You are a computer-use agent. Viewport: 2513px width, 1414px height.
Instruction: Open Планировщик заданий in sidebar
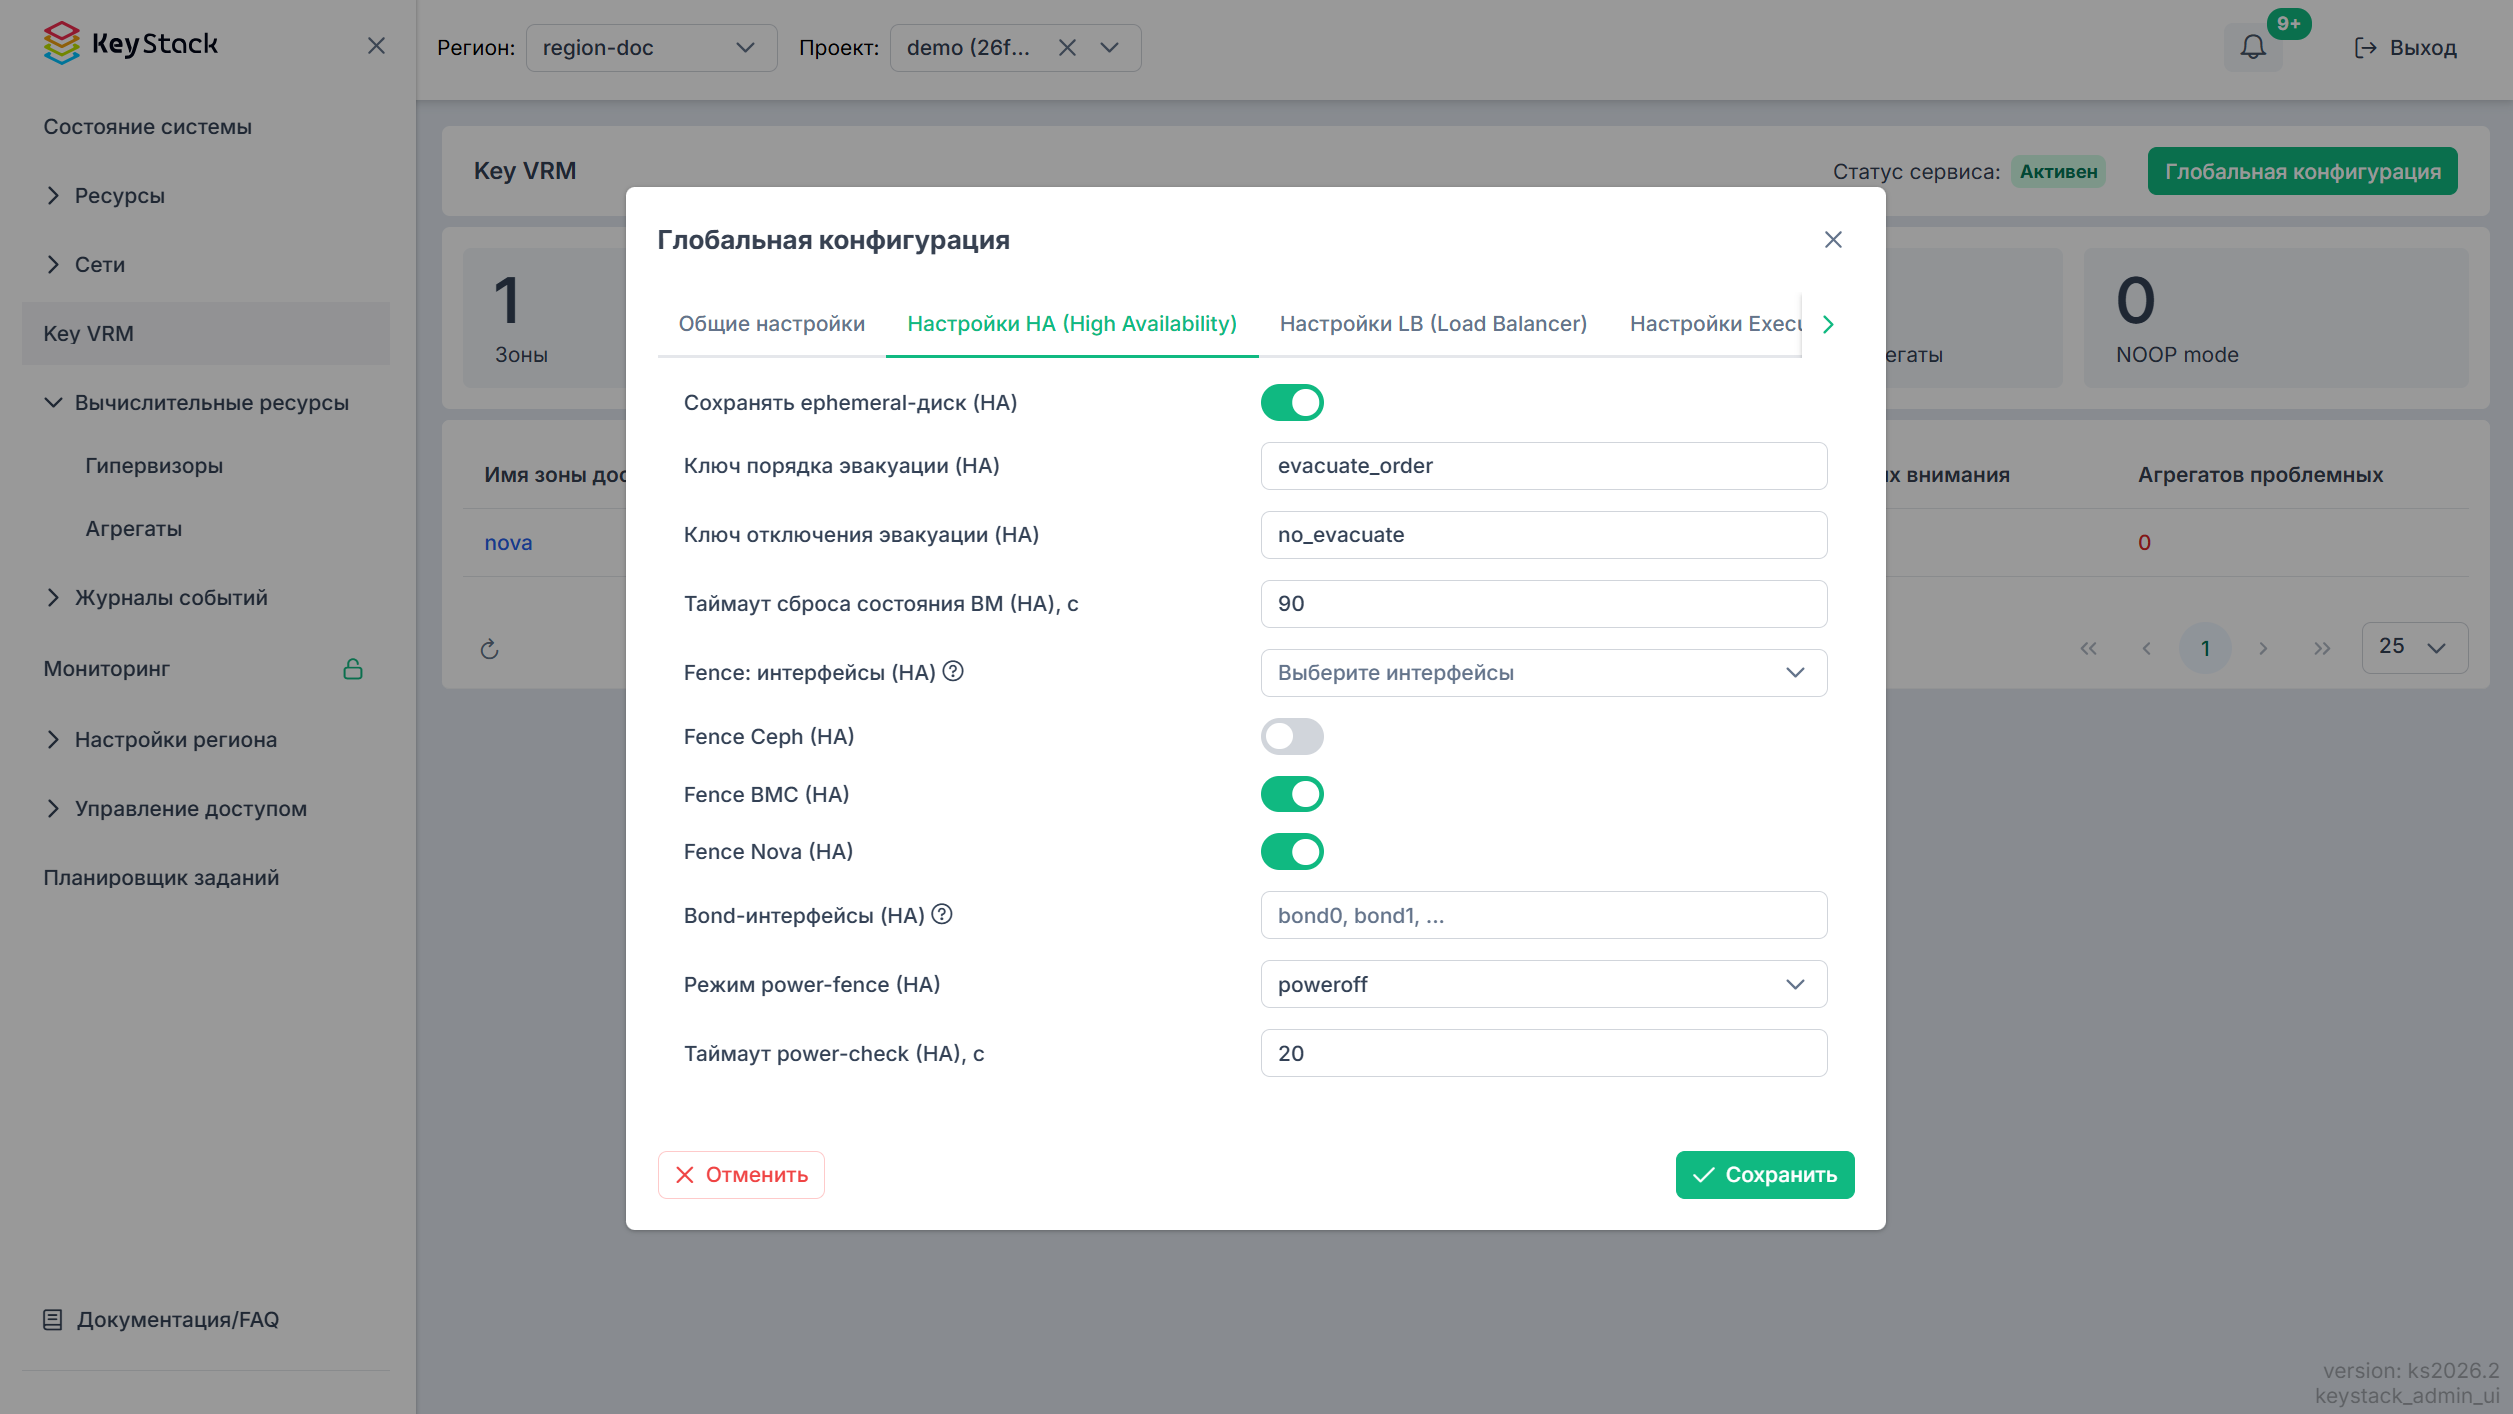(x=161, y=878)
